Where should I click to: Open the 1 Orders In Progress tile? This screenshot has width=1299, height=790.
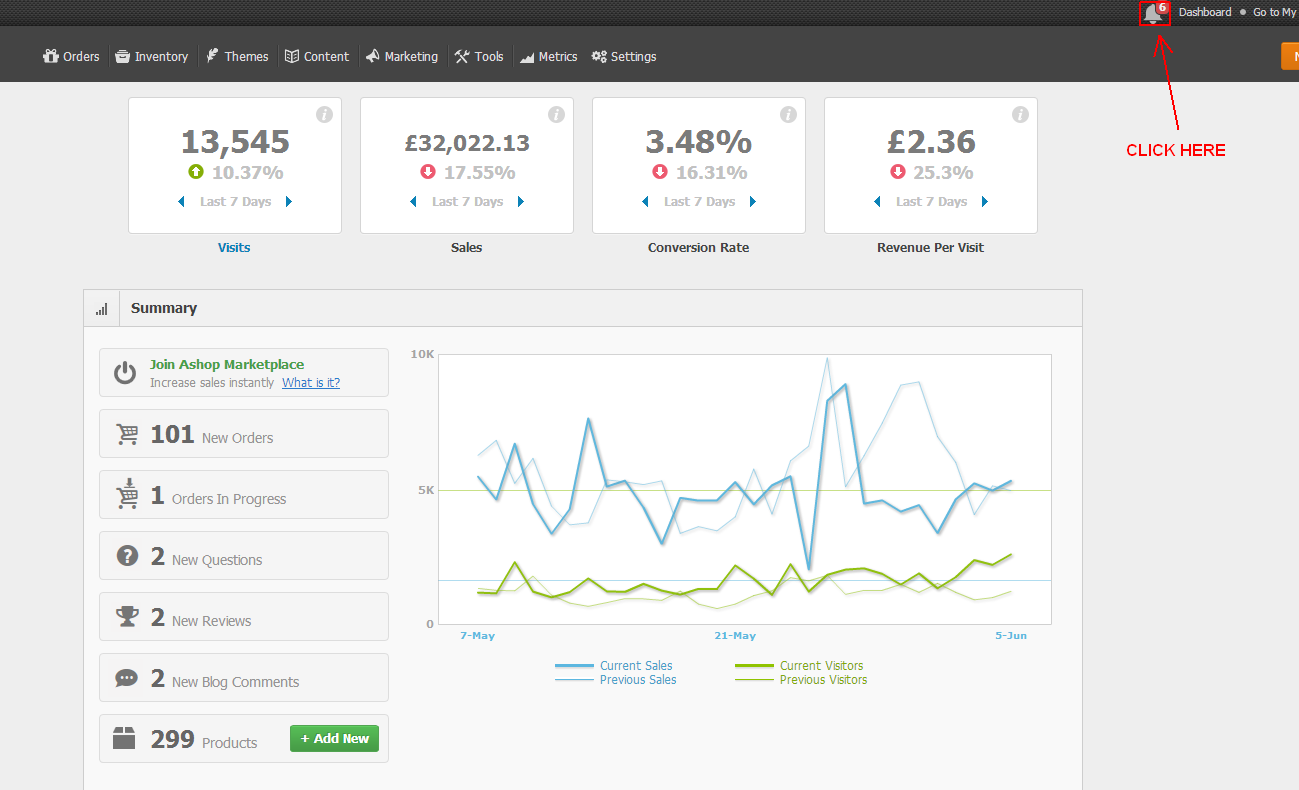pyautogui.click(x=244, y=495)
